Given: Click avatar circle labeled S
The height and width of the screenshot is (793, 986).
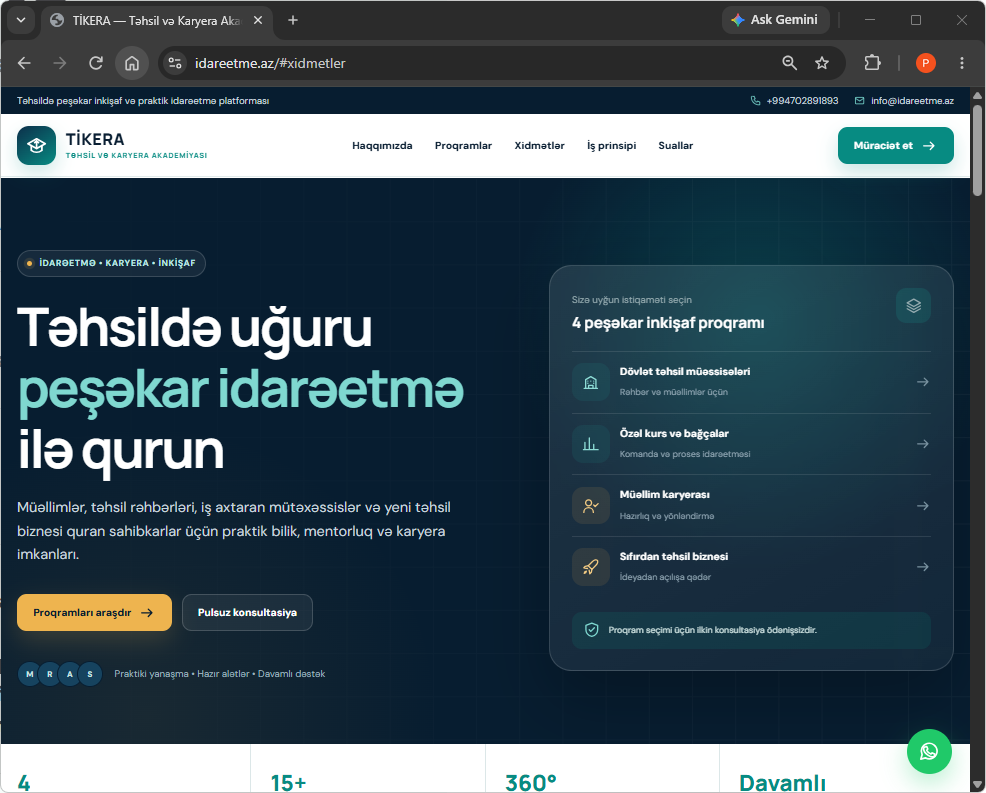Looking at the screenshot, I should pyautogui.click(x=90, y=674).
